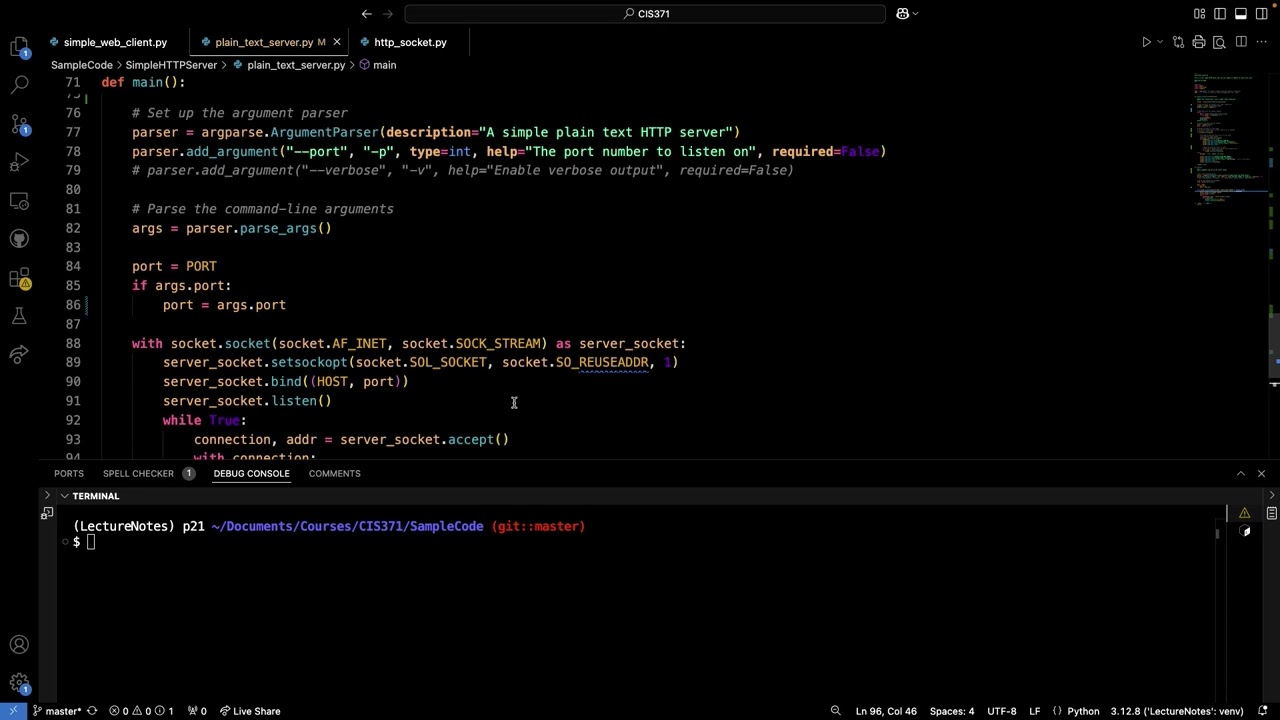The height and width of the screenshot is (720, 1280).
Task: Open the Run and Debug view
Action: [19, 162]
